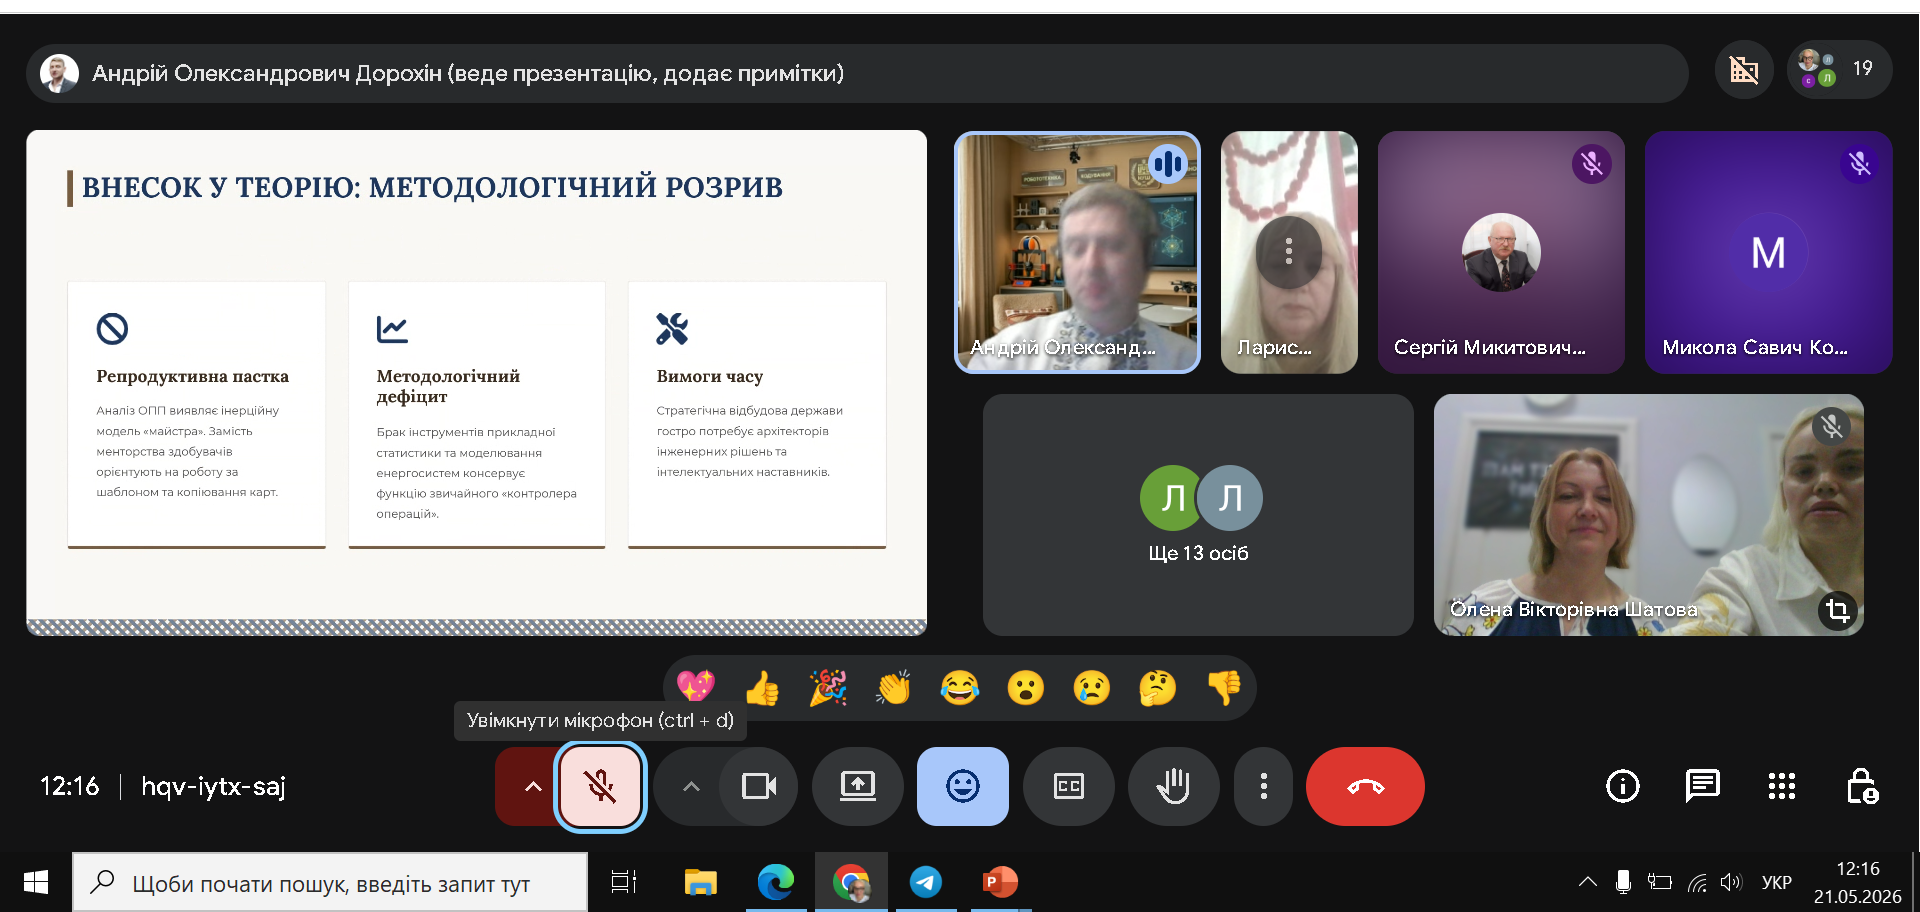Open Task View on taskbar
1920x912 pixels.
tap(624, 882)
